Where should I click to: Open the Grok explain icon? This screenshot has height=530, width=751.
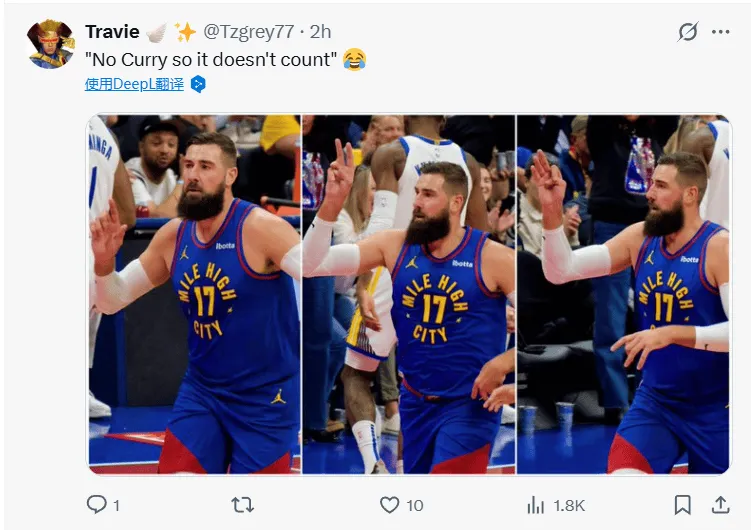[x=688, y=32]
